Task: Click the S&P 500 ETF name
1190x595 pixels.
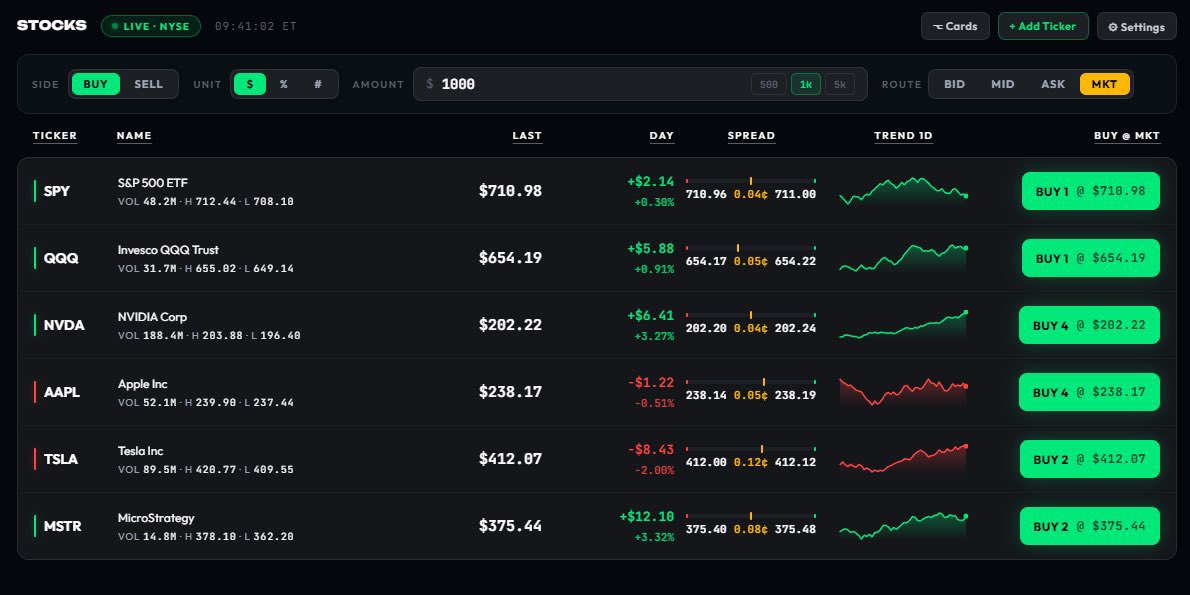Action: pyautogui.click(x=153, y=183)
